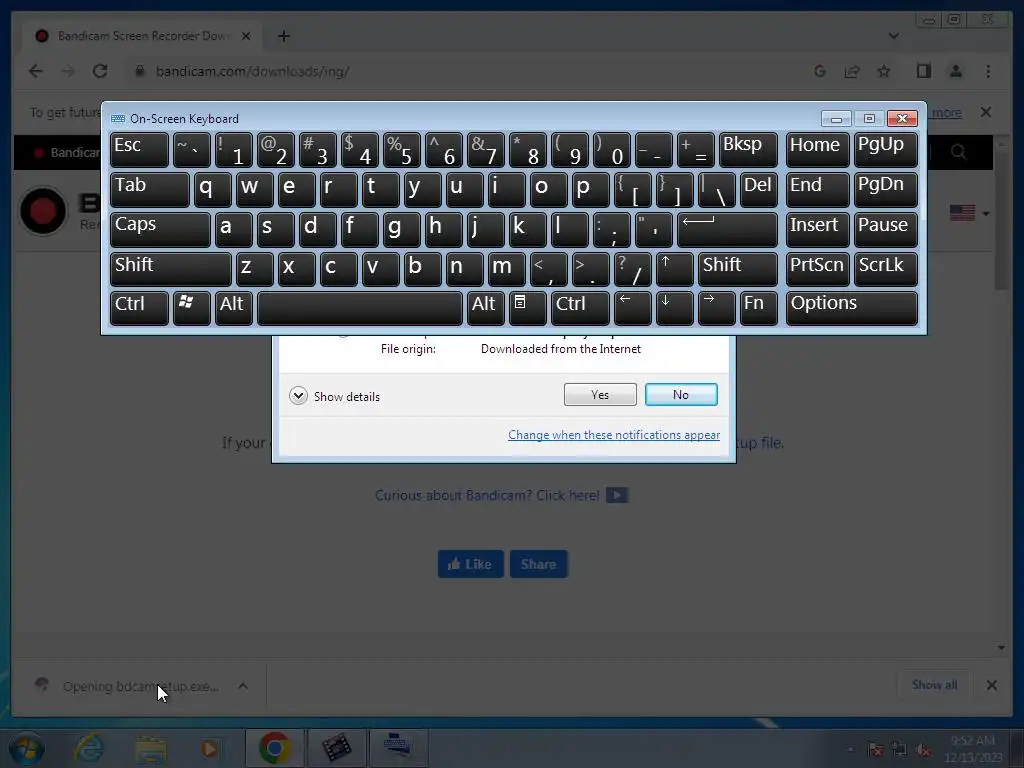Click the PrtScn key

[818, 269]
